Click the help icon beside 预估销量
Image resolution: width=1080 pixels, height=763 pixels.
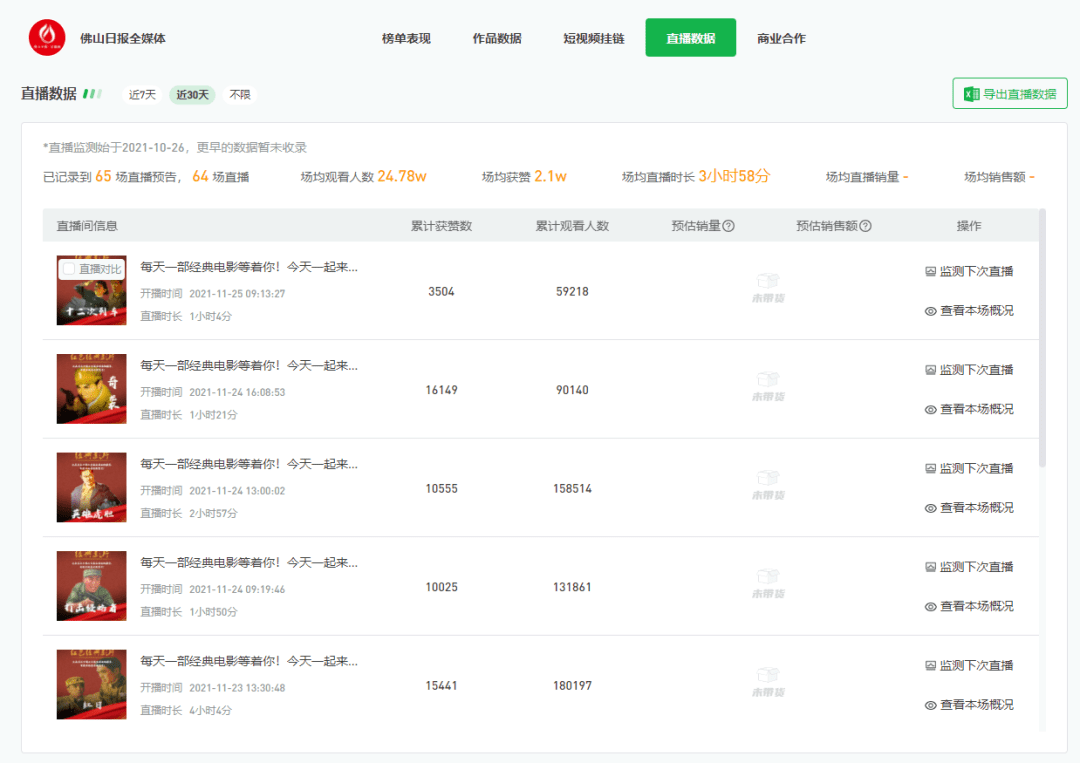coord(729,226)
